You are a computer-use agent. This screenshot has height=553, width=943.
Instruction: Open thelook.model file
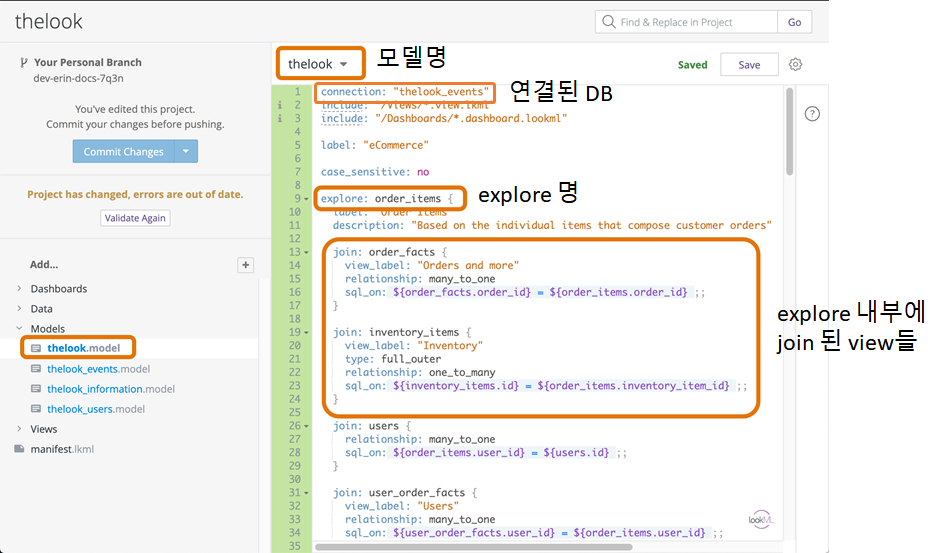pyautogui.click(x=84, y=348)
